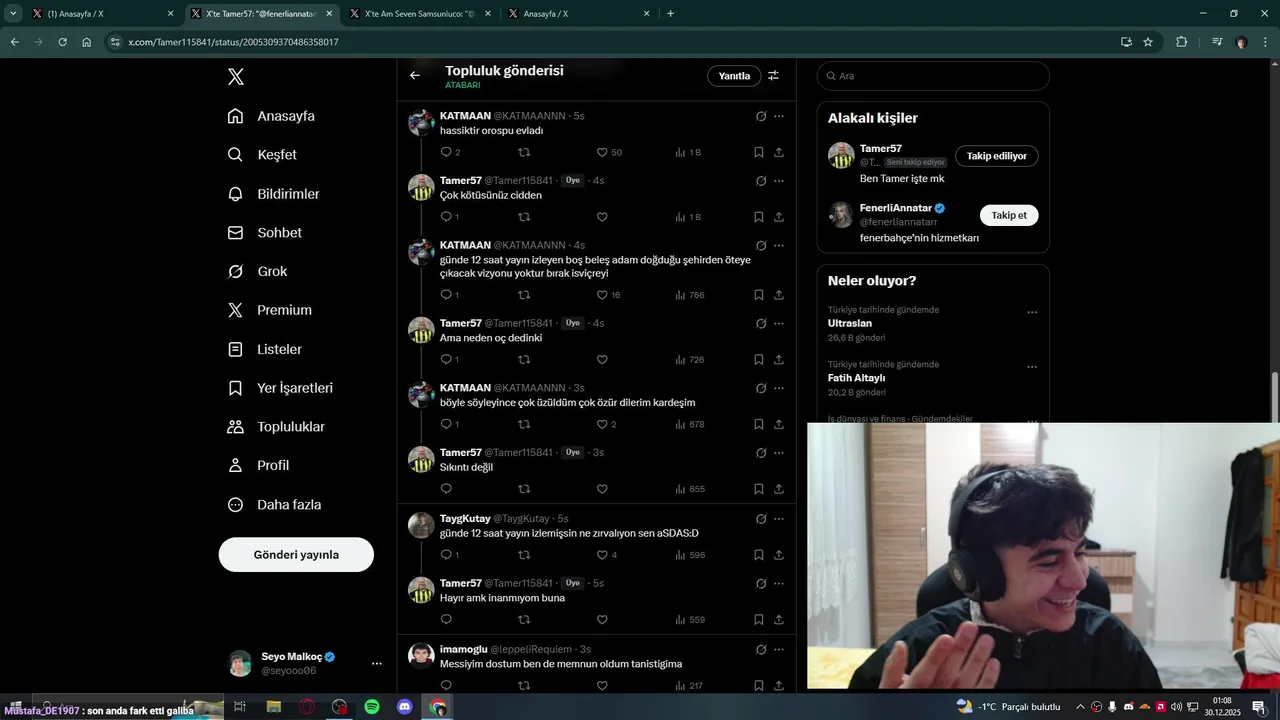
Task: Open Grok icon on Tamer57 'Çok kötüsünüz cidden' post
Action: point(761,181)
